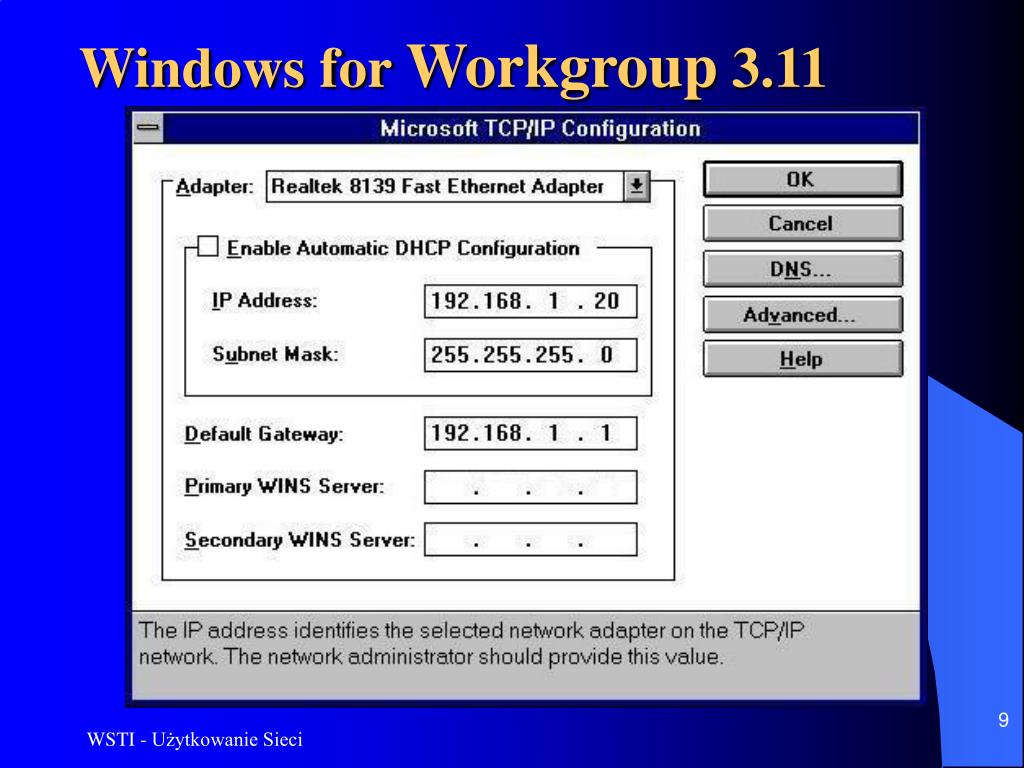Click the Help button
Image resolution: width=1024 pixels, height=768 pixels.
point(803,359)
